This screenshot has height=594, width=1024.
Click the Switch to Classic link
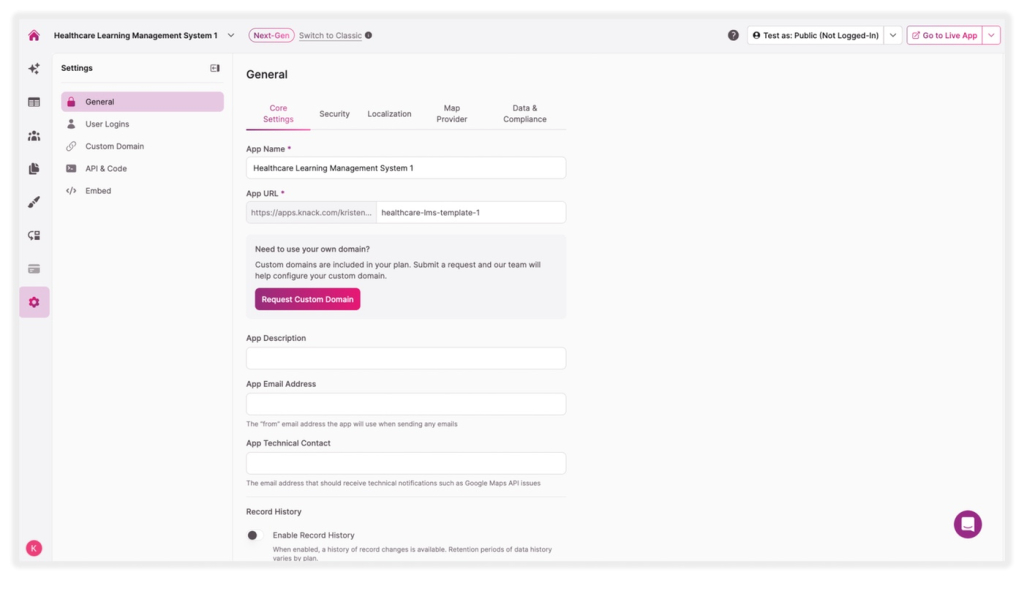(x=330, y=33)
